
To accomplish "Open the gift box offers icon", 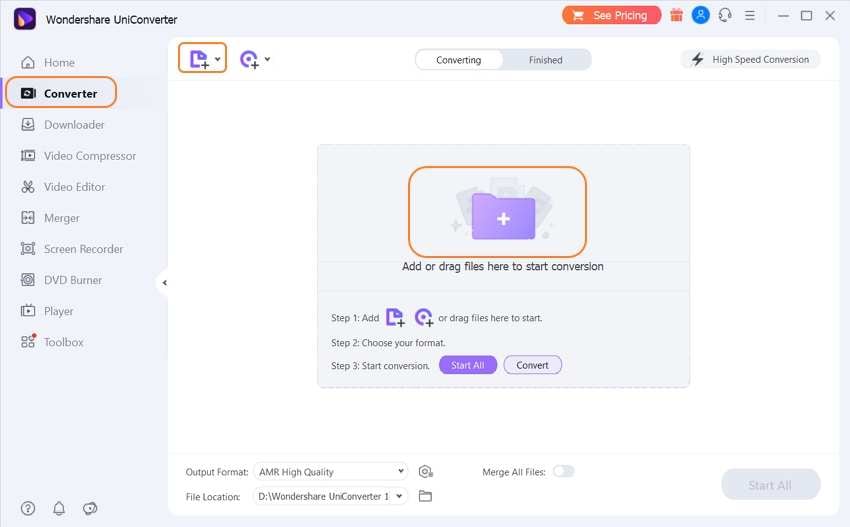I will (676, 15).
